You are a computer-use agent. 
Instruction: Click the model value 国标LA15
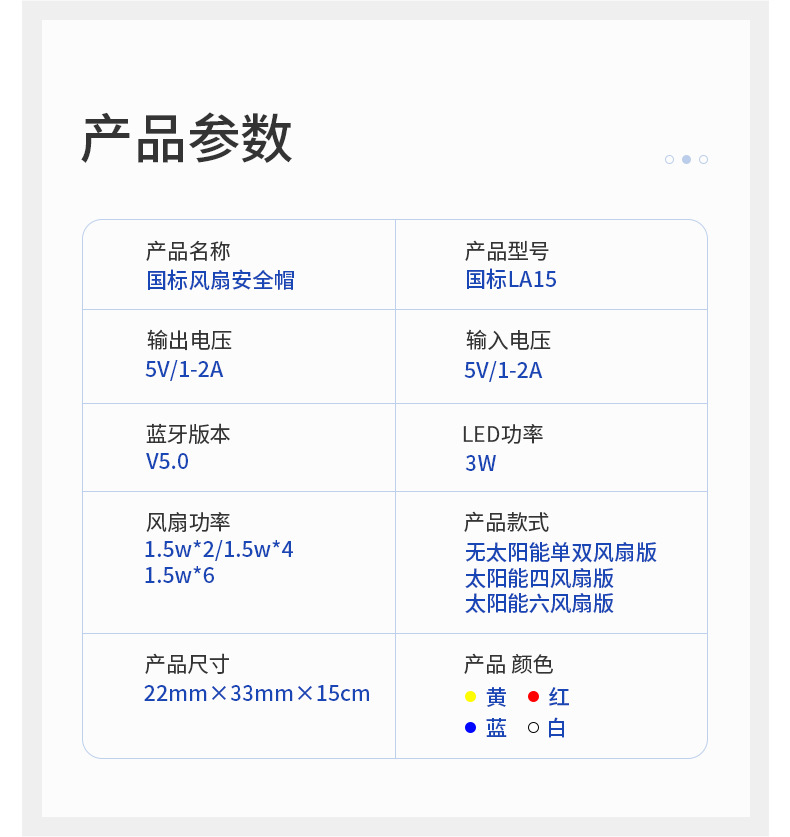511,280
